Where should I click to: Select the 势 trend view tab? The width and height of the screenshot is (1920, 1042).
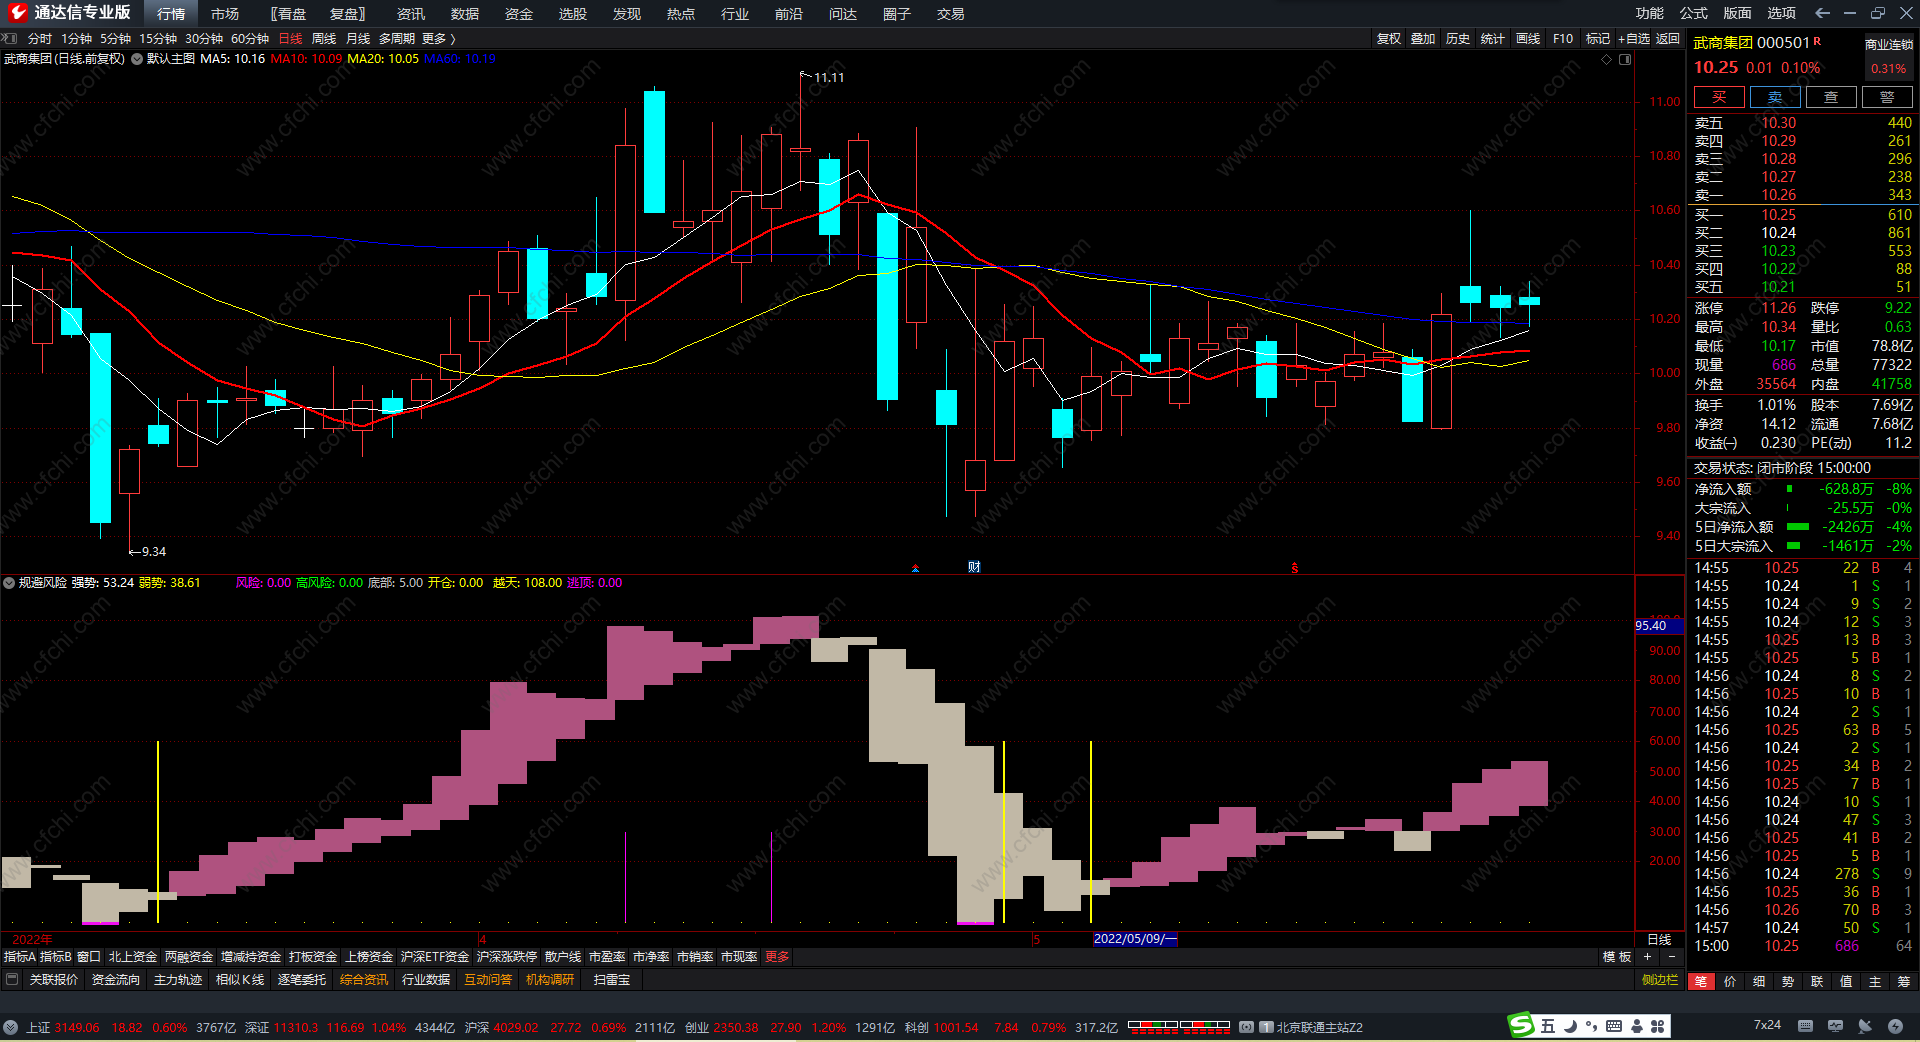tap(1788, 981)
